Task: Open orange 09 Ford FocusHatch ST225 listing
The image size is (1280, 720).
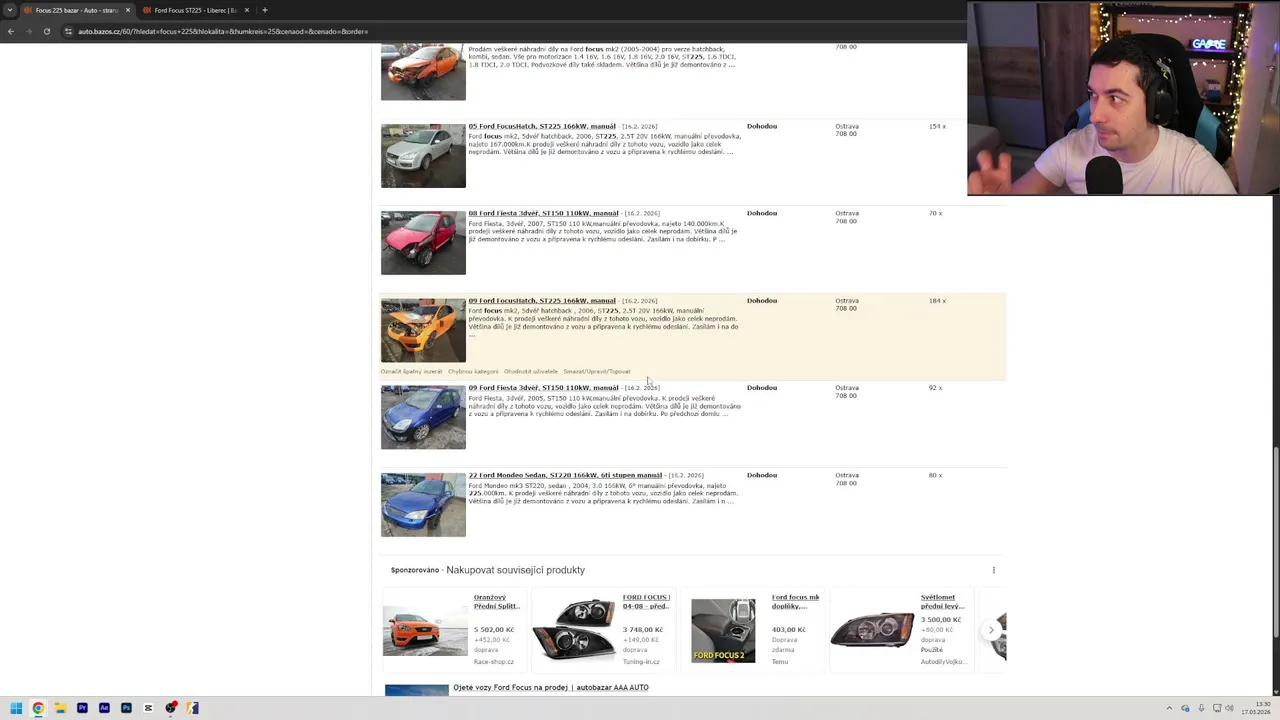Action: (x=542, y=301)
